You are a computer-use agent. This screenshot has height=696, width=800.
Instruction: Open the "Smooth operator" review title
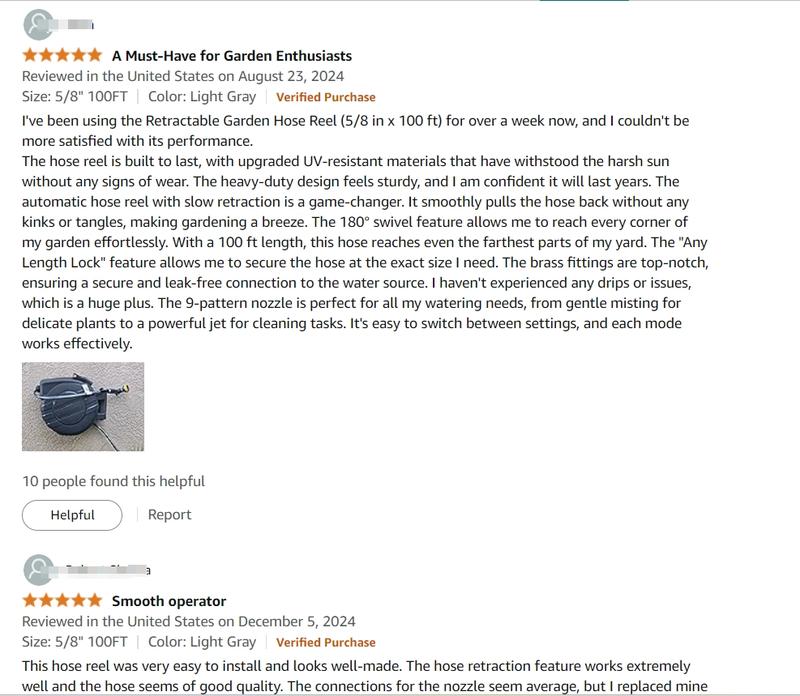[x=168, y=601]
